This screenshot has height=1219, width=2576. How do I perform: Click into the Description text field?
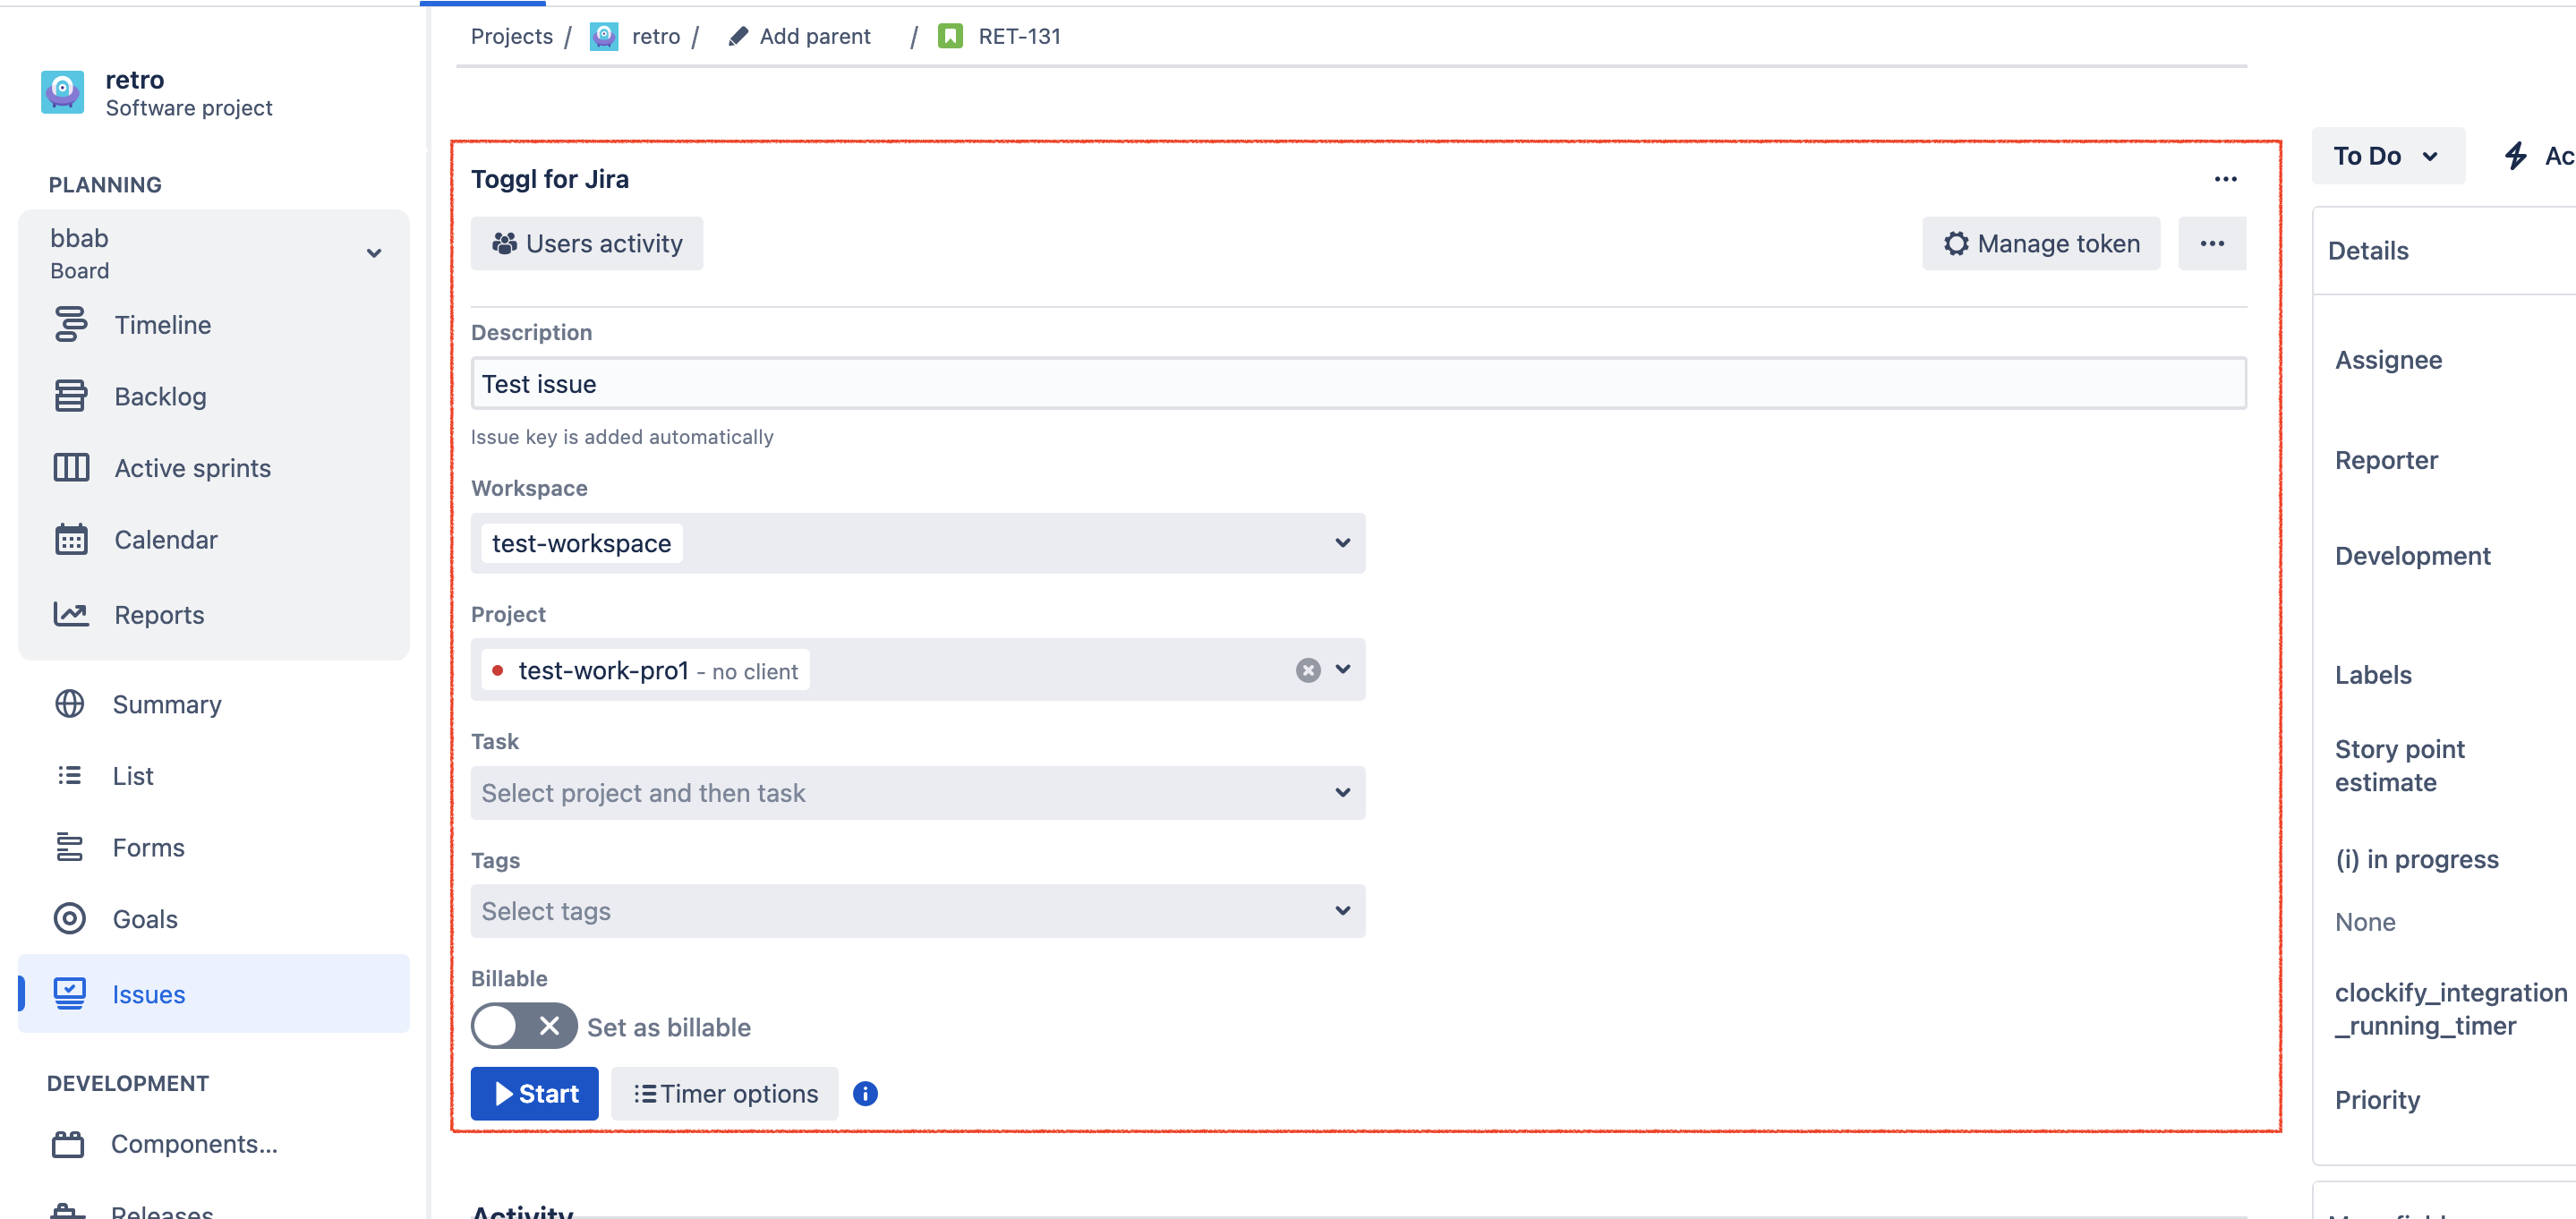coord(1357,384)
